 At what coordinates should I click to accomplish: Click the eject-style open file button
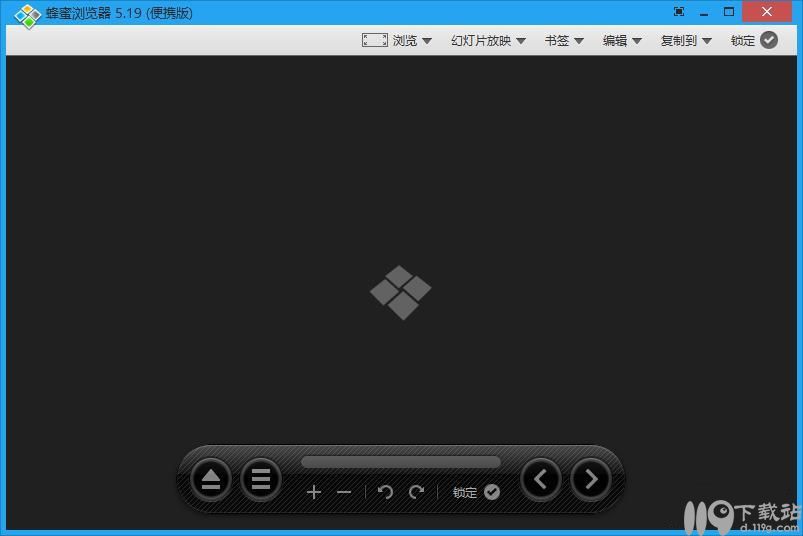coord(211,479)
